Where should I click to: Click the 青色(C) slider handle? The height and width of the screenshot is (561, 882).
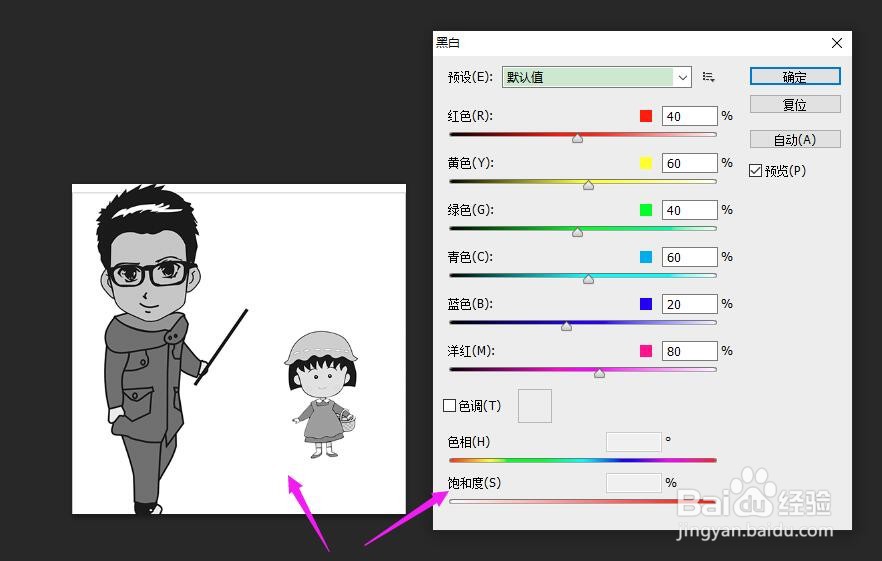(588, 279)
